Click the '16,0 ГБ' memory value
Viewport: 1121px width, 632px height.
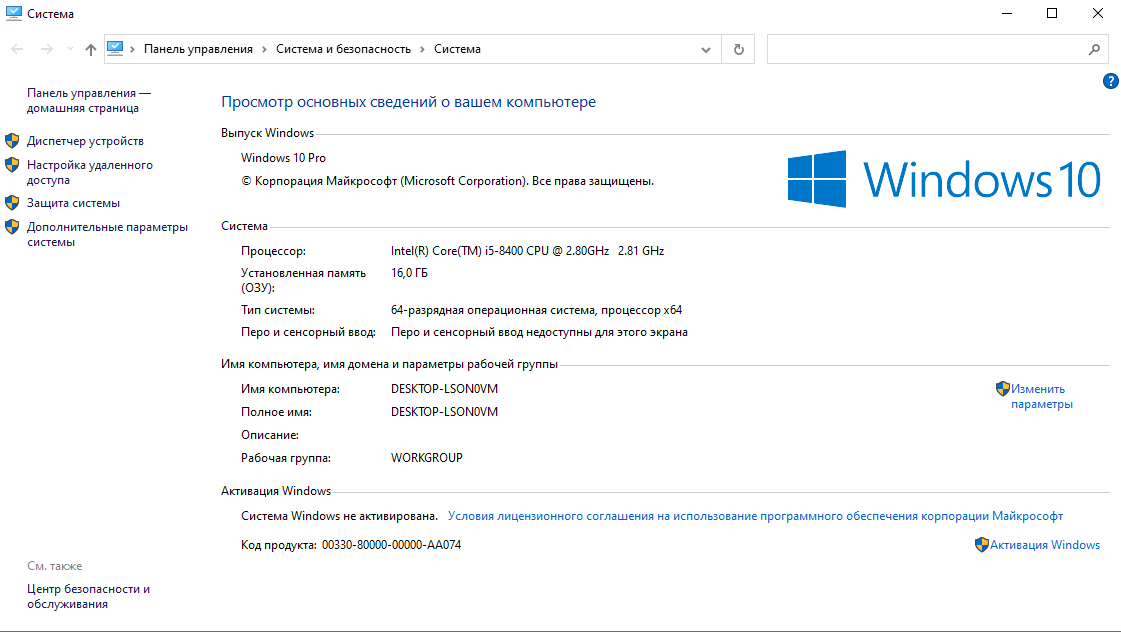pos(409,273)
